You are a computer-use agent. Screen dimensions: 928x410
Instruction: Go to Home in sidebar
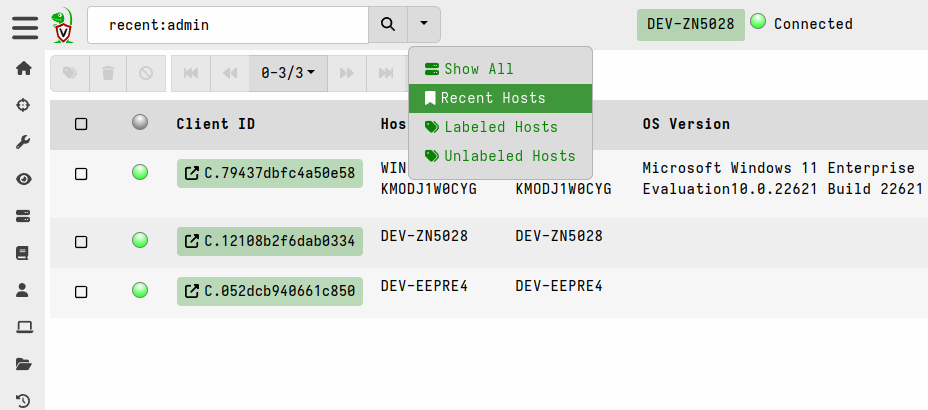(24, 69)
